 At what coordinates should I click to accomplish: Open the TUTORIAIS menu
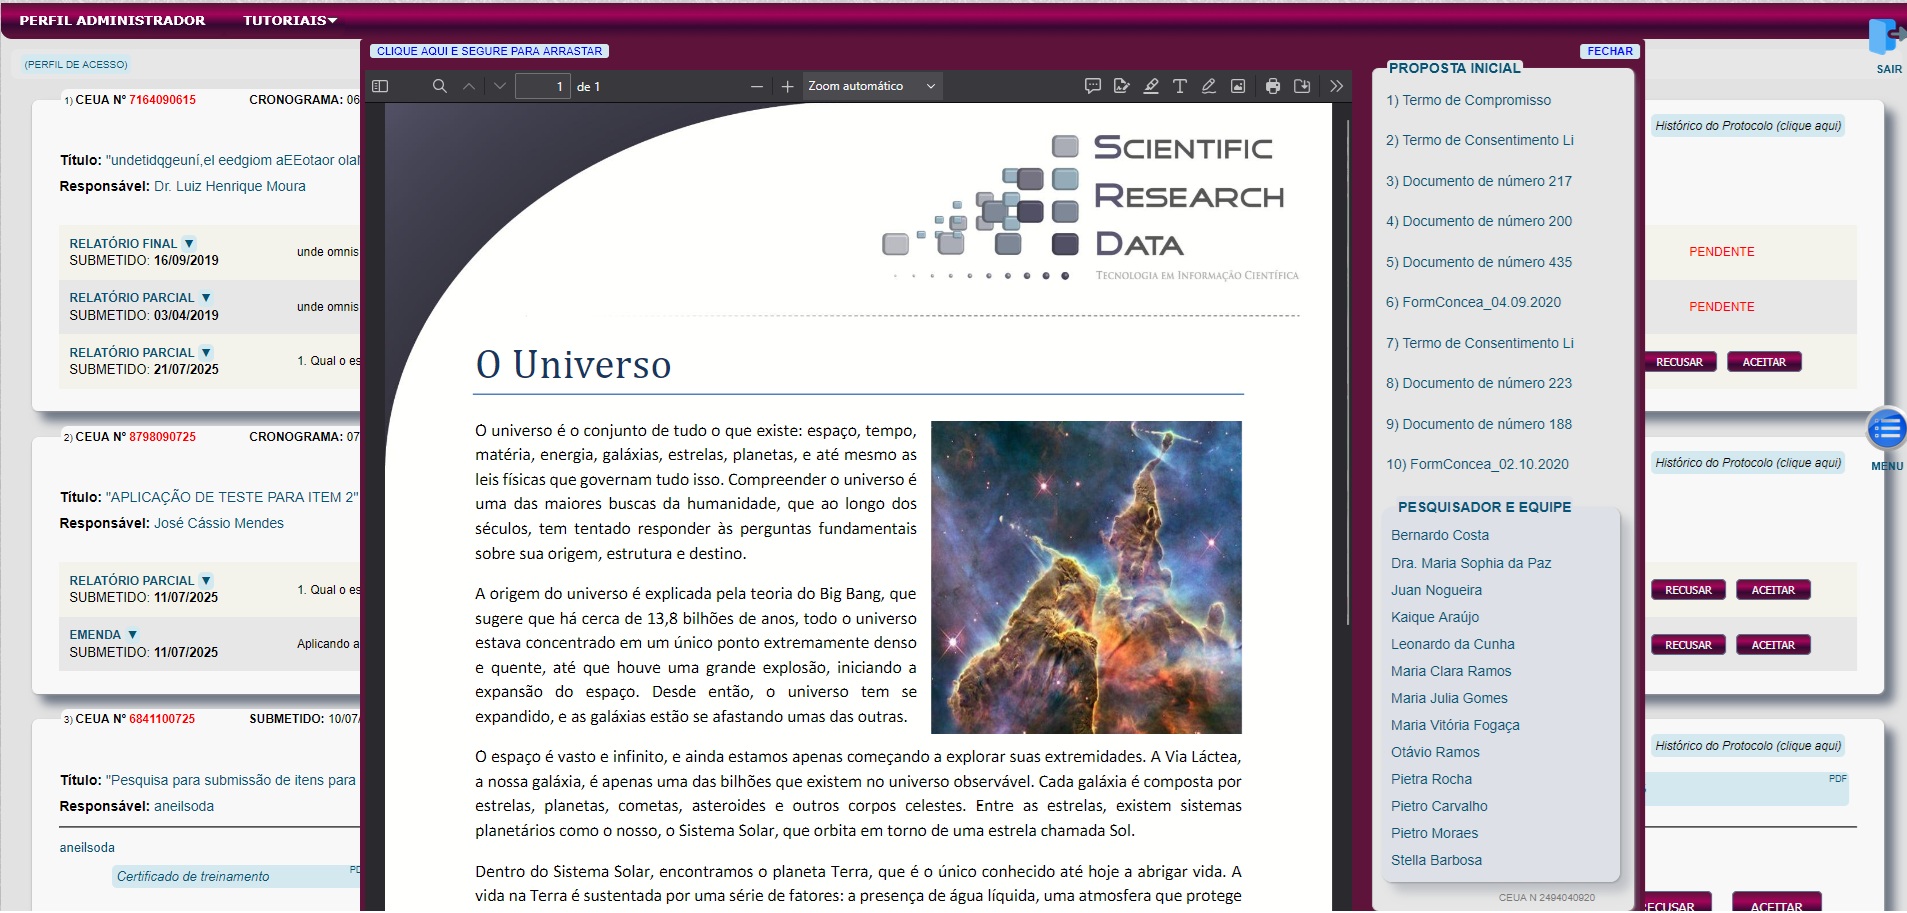(290, 20)
